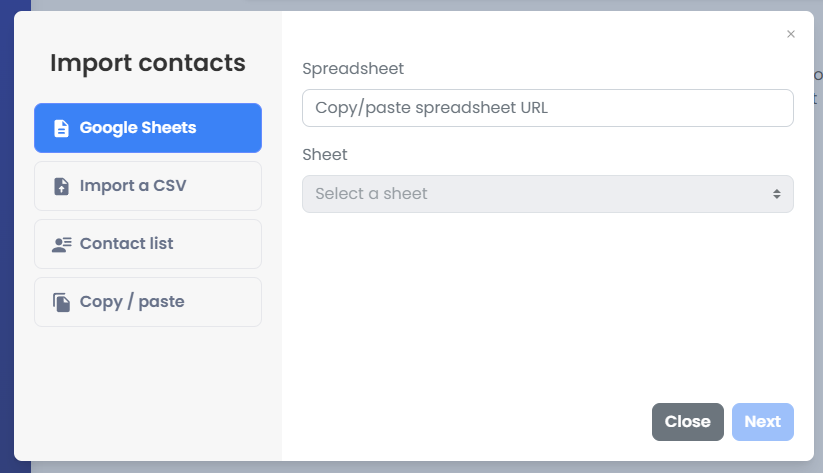Click the Import contacts heading
Screen dimensions: 823x473
[148, 63]
